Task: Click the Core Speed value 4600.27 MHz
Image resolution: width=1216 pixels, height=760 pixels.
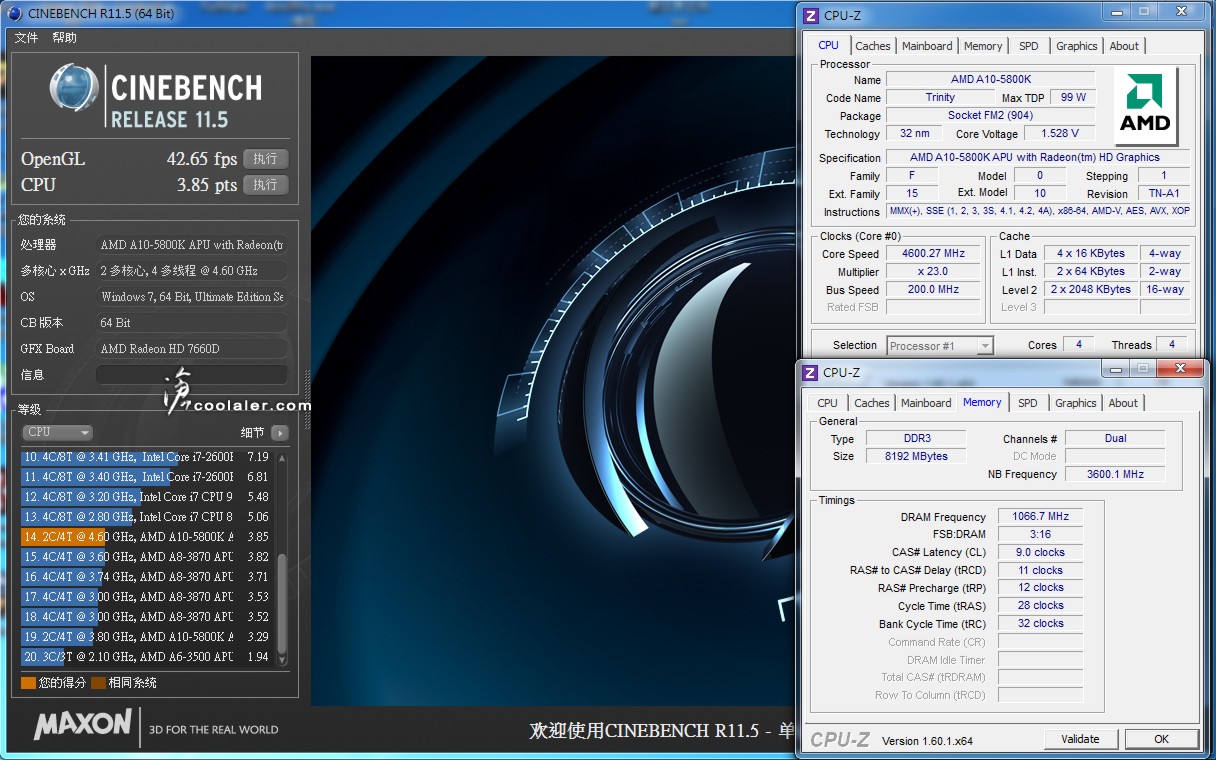Action: pos(933,254)
